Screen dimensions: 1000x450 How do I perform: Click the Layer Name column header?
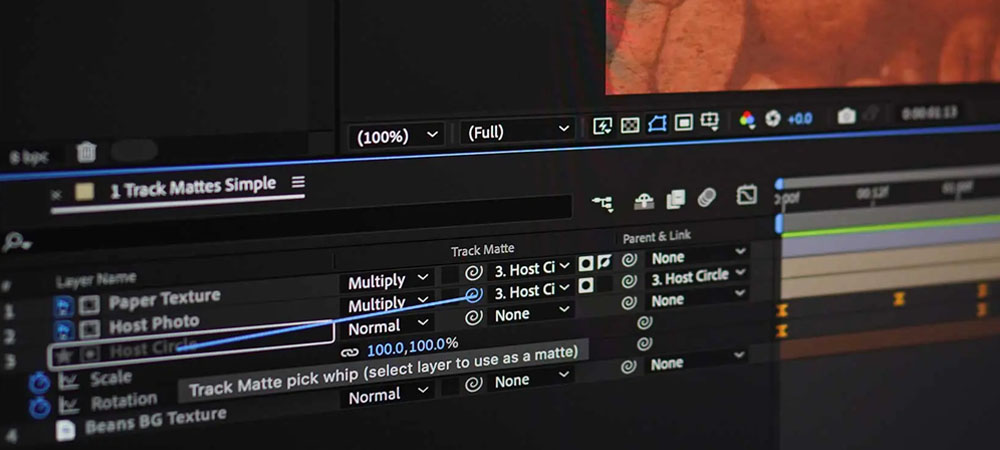click(x=96, y=280)
